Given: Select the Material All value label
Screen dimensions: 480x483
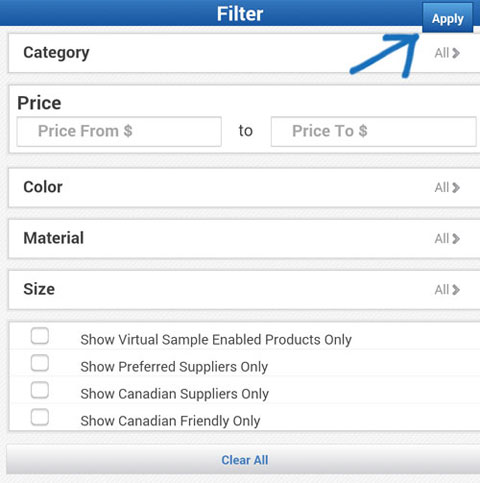Looking at the screenshot, I should [x=442, y=239].
